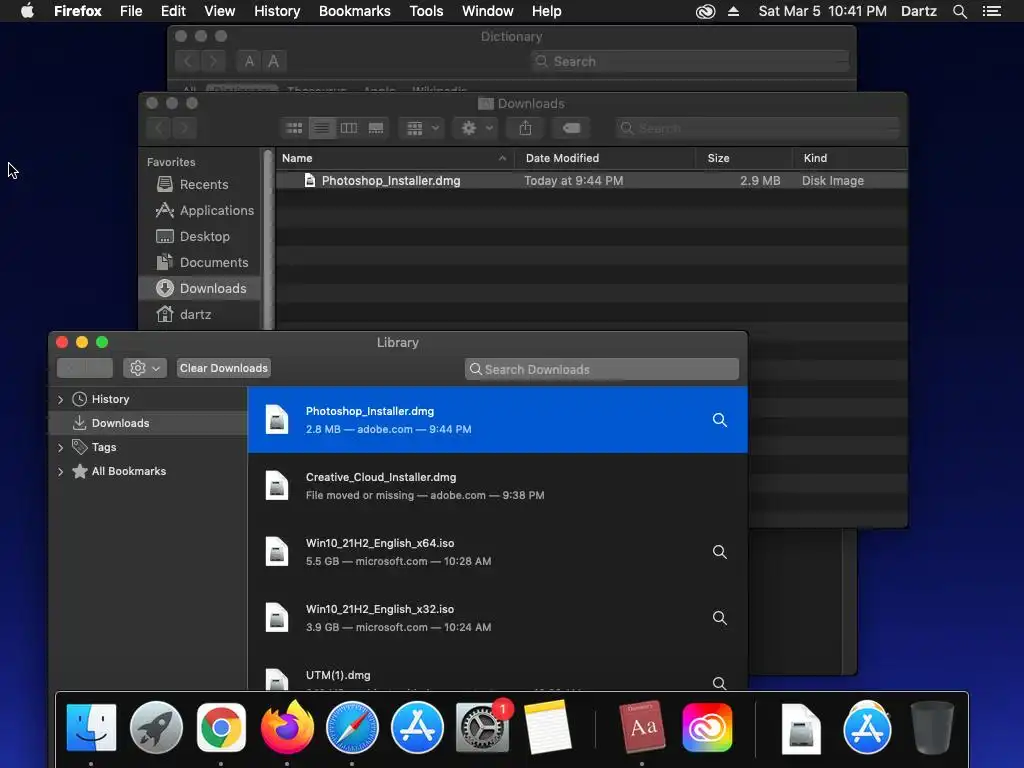Viewport: 1024px width, 768px height.
Task: Click the Creative Cloud menu bar icon
Action: pos(705,11)
